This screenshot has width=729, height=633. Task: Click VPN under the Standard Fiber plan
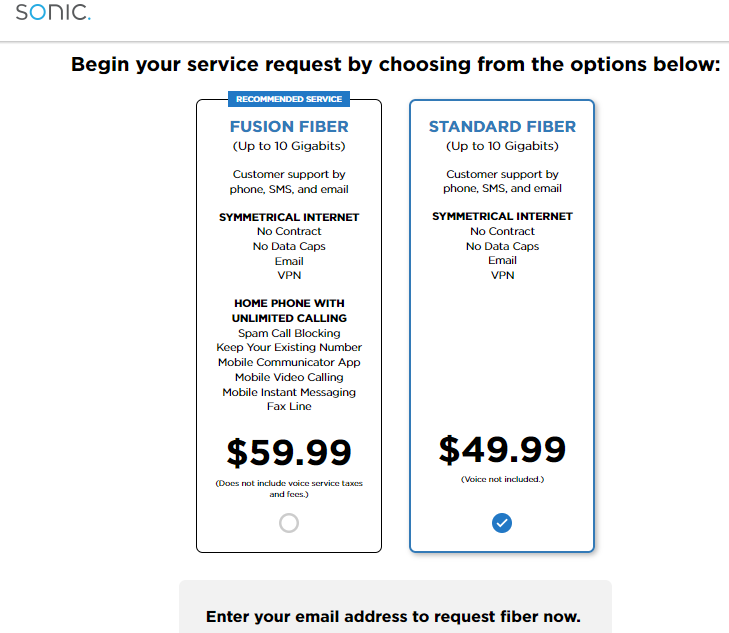pyautogui.click(x=502, y=275)
